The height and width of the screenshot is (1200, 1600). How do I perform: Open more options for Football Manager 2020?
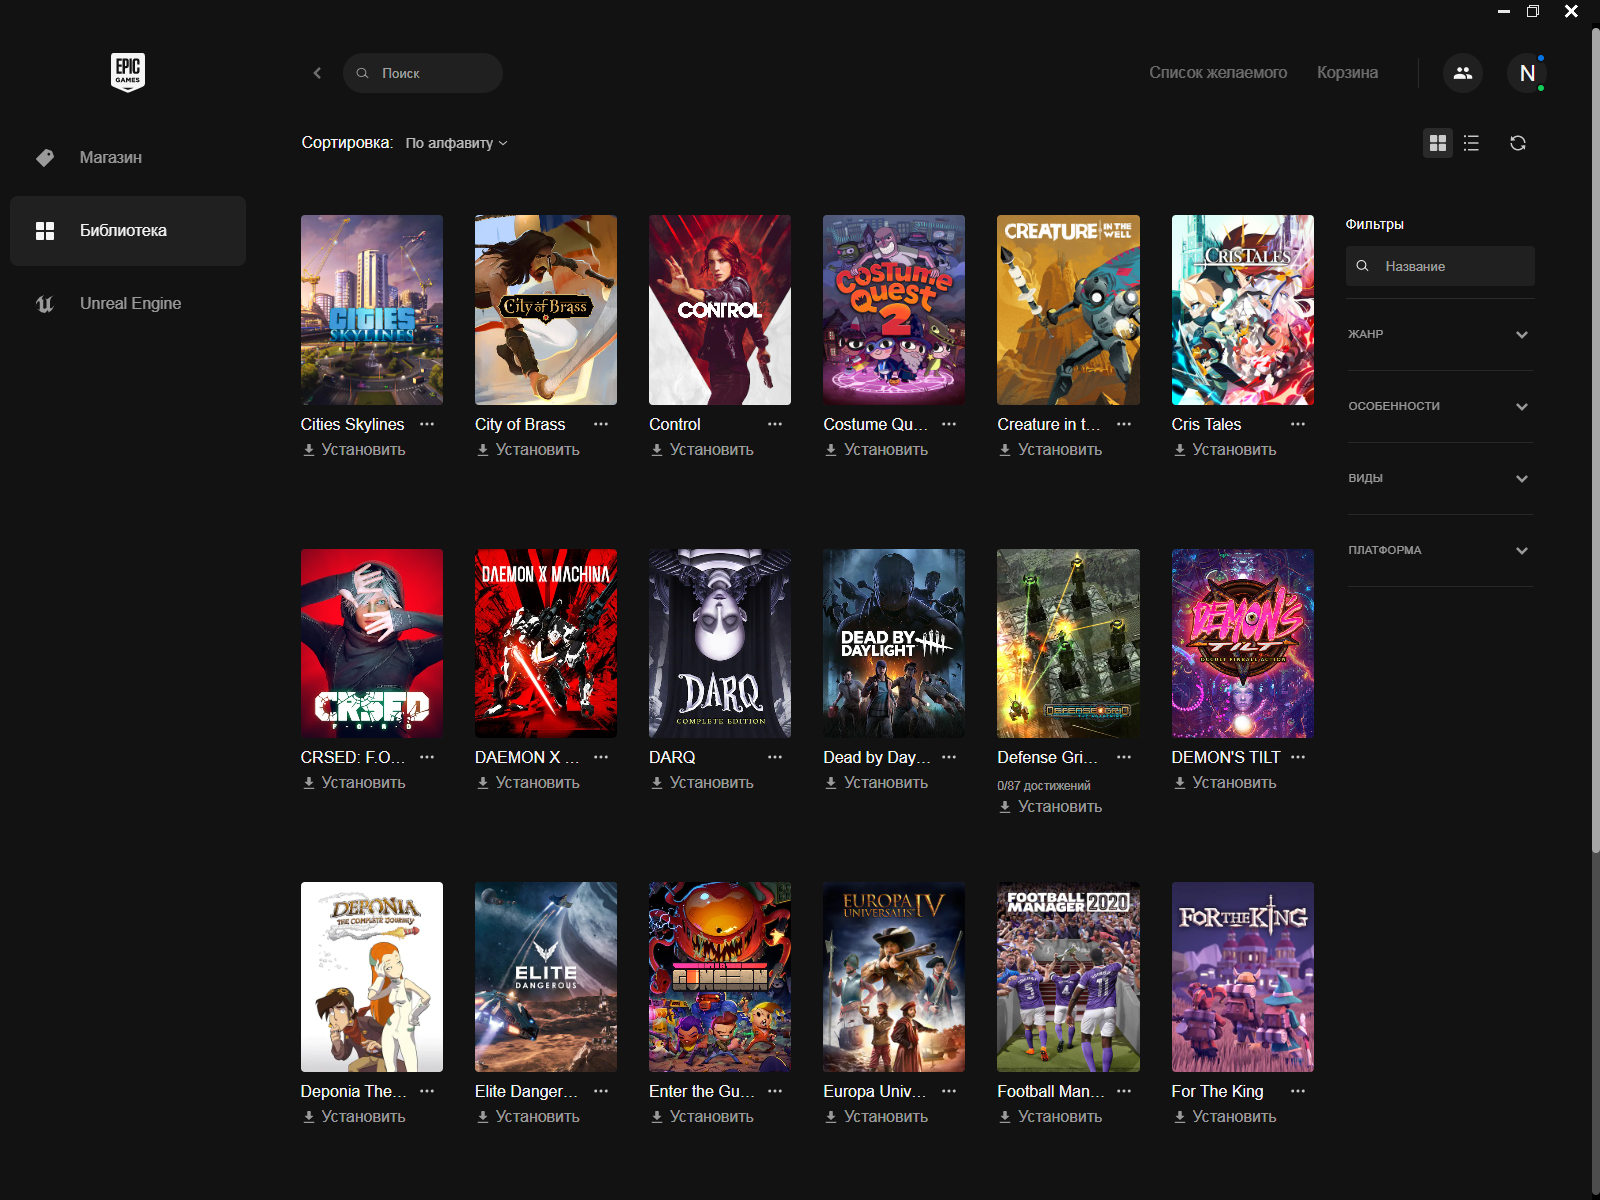tap(1124, 1091)
